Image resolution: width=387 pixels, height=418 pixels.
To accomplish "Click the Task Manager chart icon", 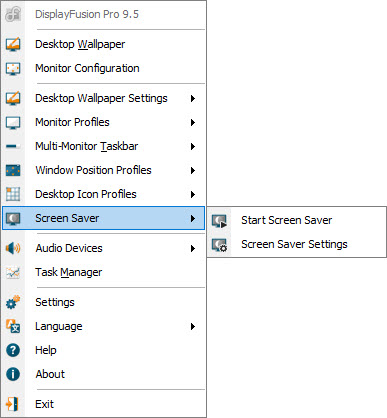I will coord(13,272).
